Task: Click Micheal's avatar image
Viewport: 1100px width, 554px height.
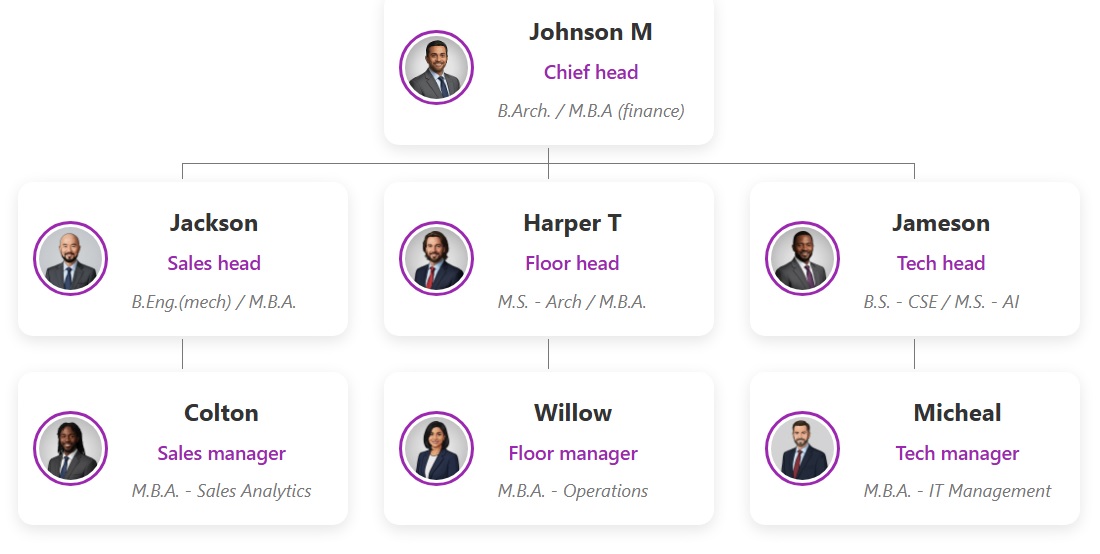Action: [x=802, y=449]
